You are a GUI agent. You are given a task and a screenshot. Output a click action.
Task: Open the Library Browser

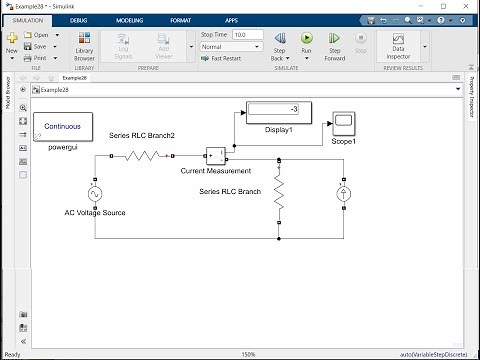(84, 46)
